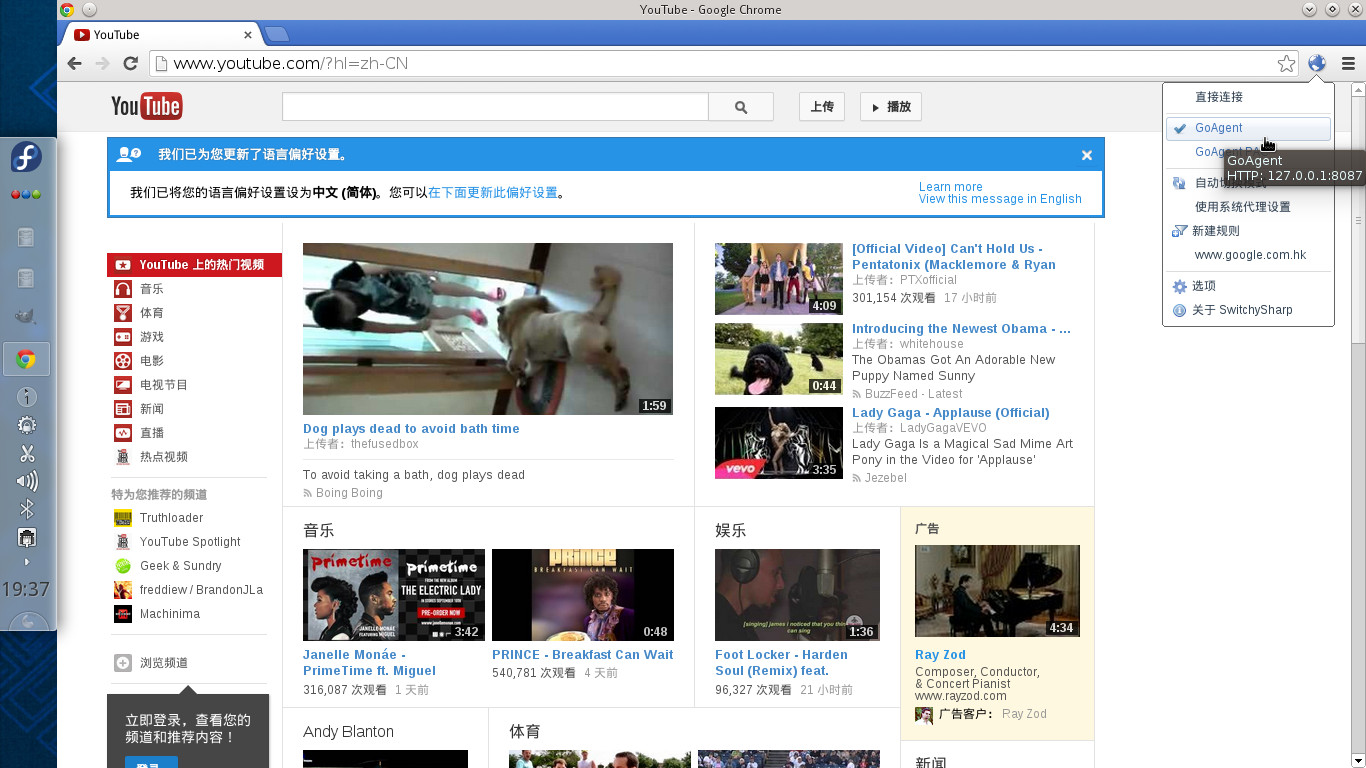Open the volume control in the dock
Image resolution: width=1366 pixels, height=768 pixels.
tap(27, 482)
